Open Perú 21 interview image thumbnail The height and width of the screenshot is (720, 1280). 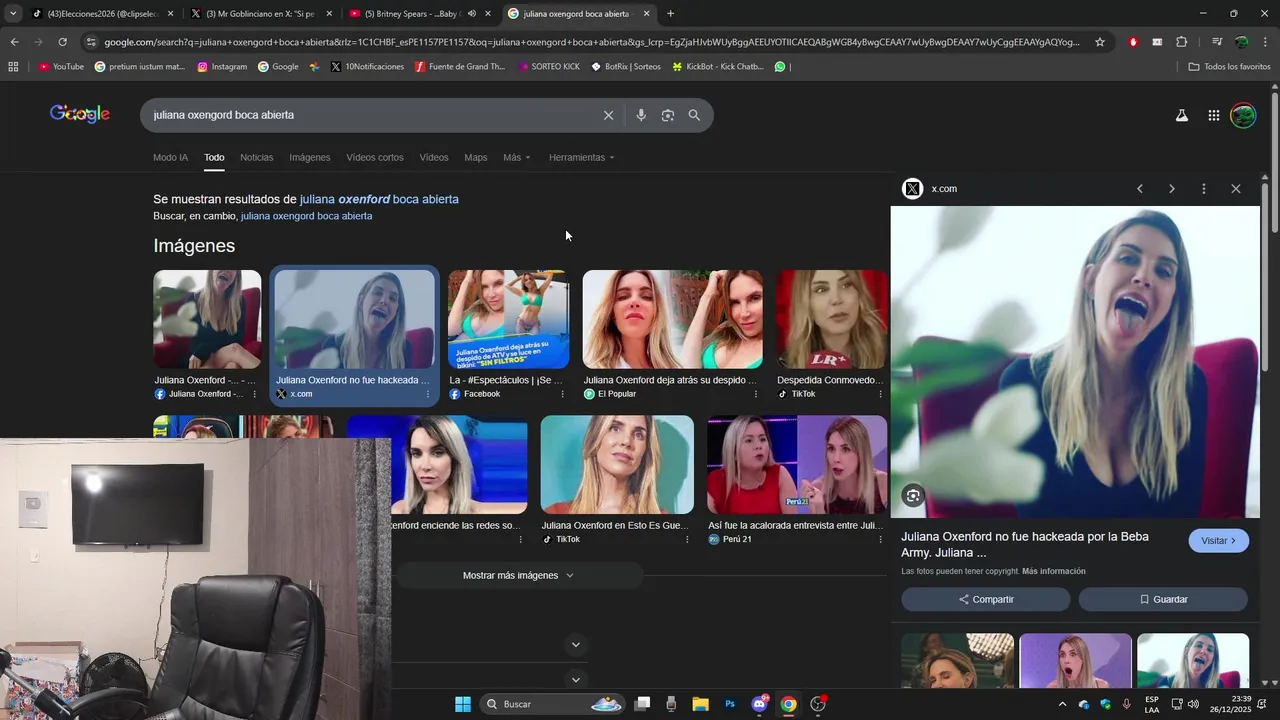(x=797, y=465)
